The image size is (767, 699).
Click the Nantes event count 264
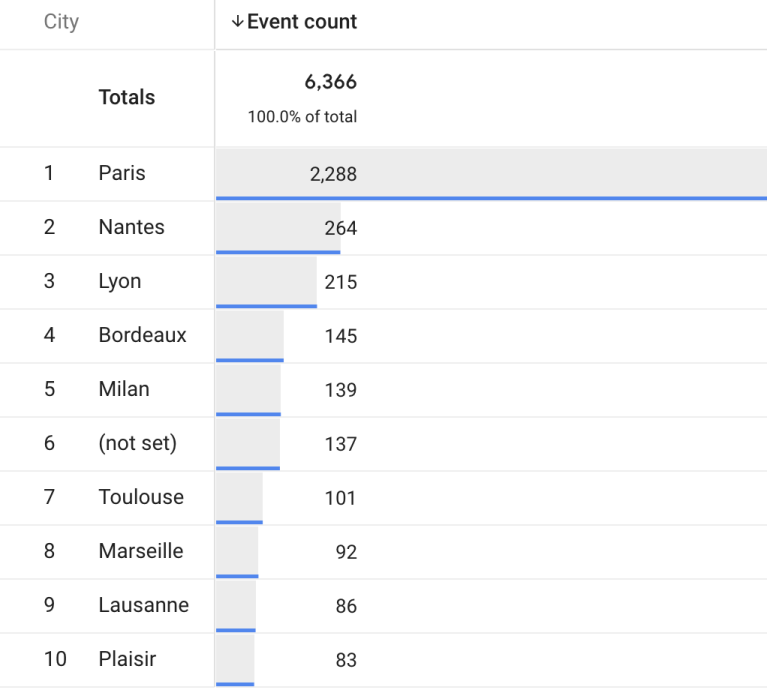pos(340,228)
